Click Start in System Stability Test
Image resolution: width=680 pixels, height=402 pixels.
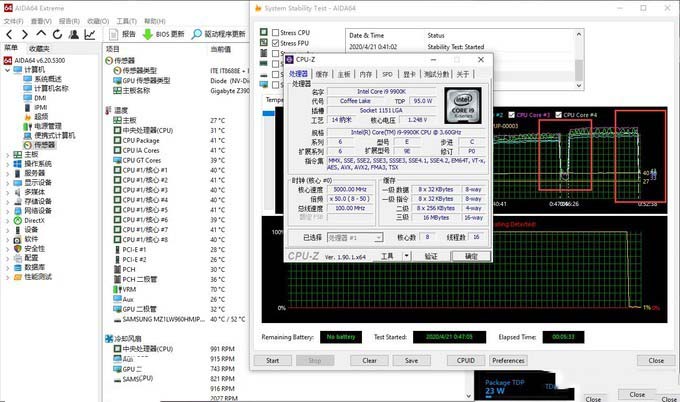pyautogui.click(x=273, y=360)
